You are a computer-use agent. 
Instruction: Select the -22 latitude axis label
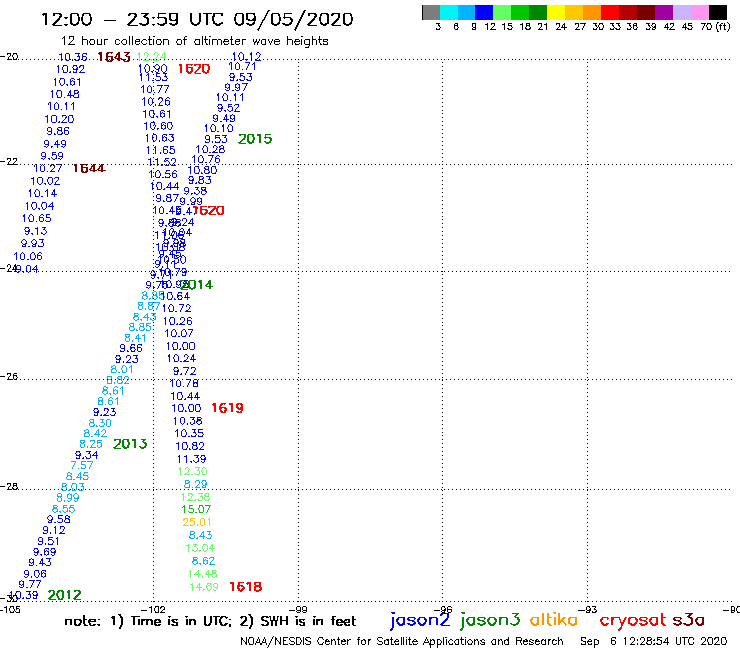(9, 161)
